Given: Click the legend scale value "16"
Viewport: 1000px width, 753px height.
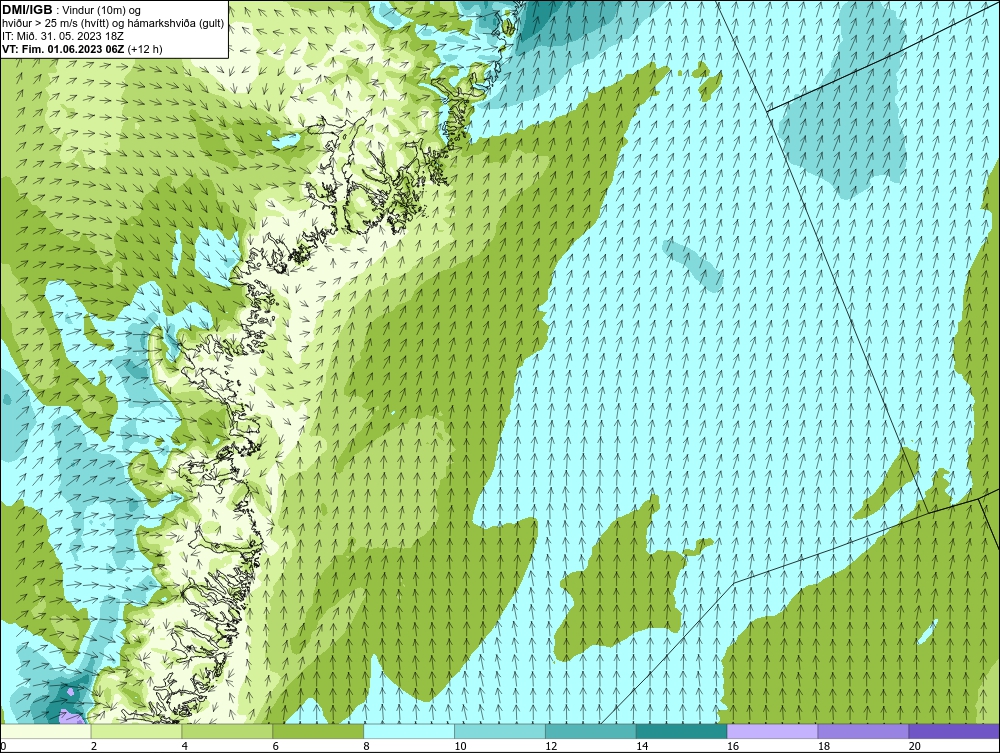Looking at the screenshot, I should tap(733, 746).
